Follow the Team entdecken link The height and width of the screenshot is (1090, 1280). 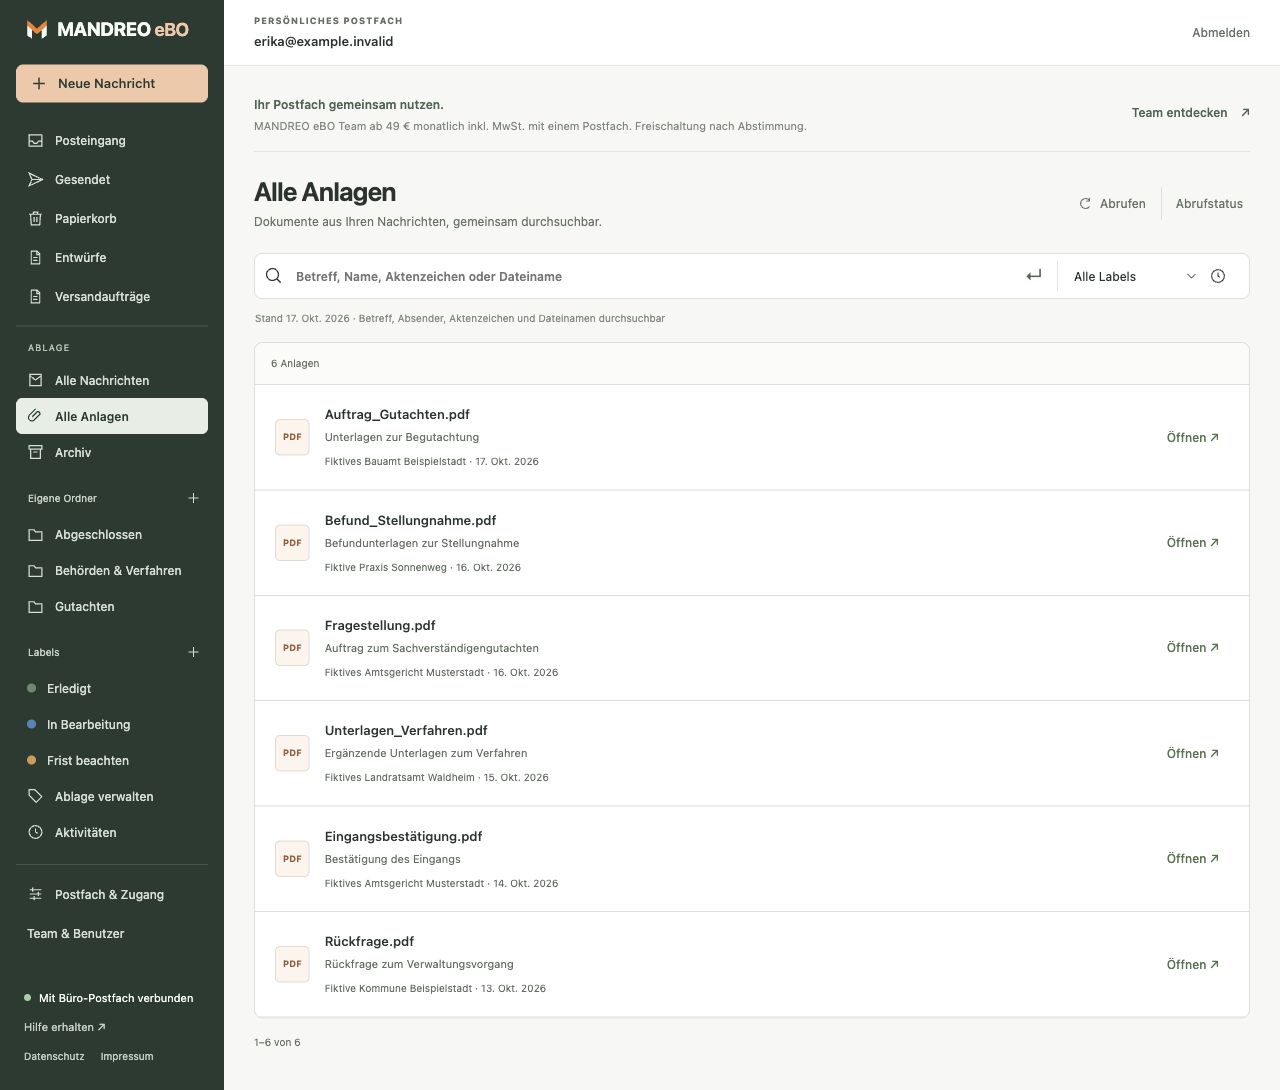(x=1190, y=112)
